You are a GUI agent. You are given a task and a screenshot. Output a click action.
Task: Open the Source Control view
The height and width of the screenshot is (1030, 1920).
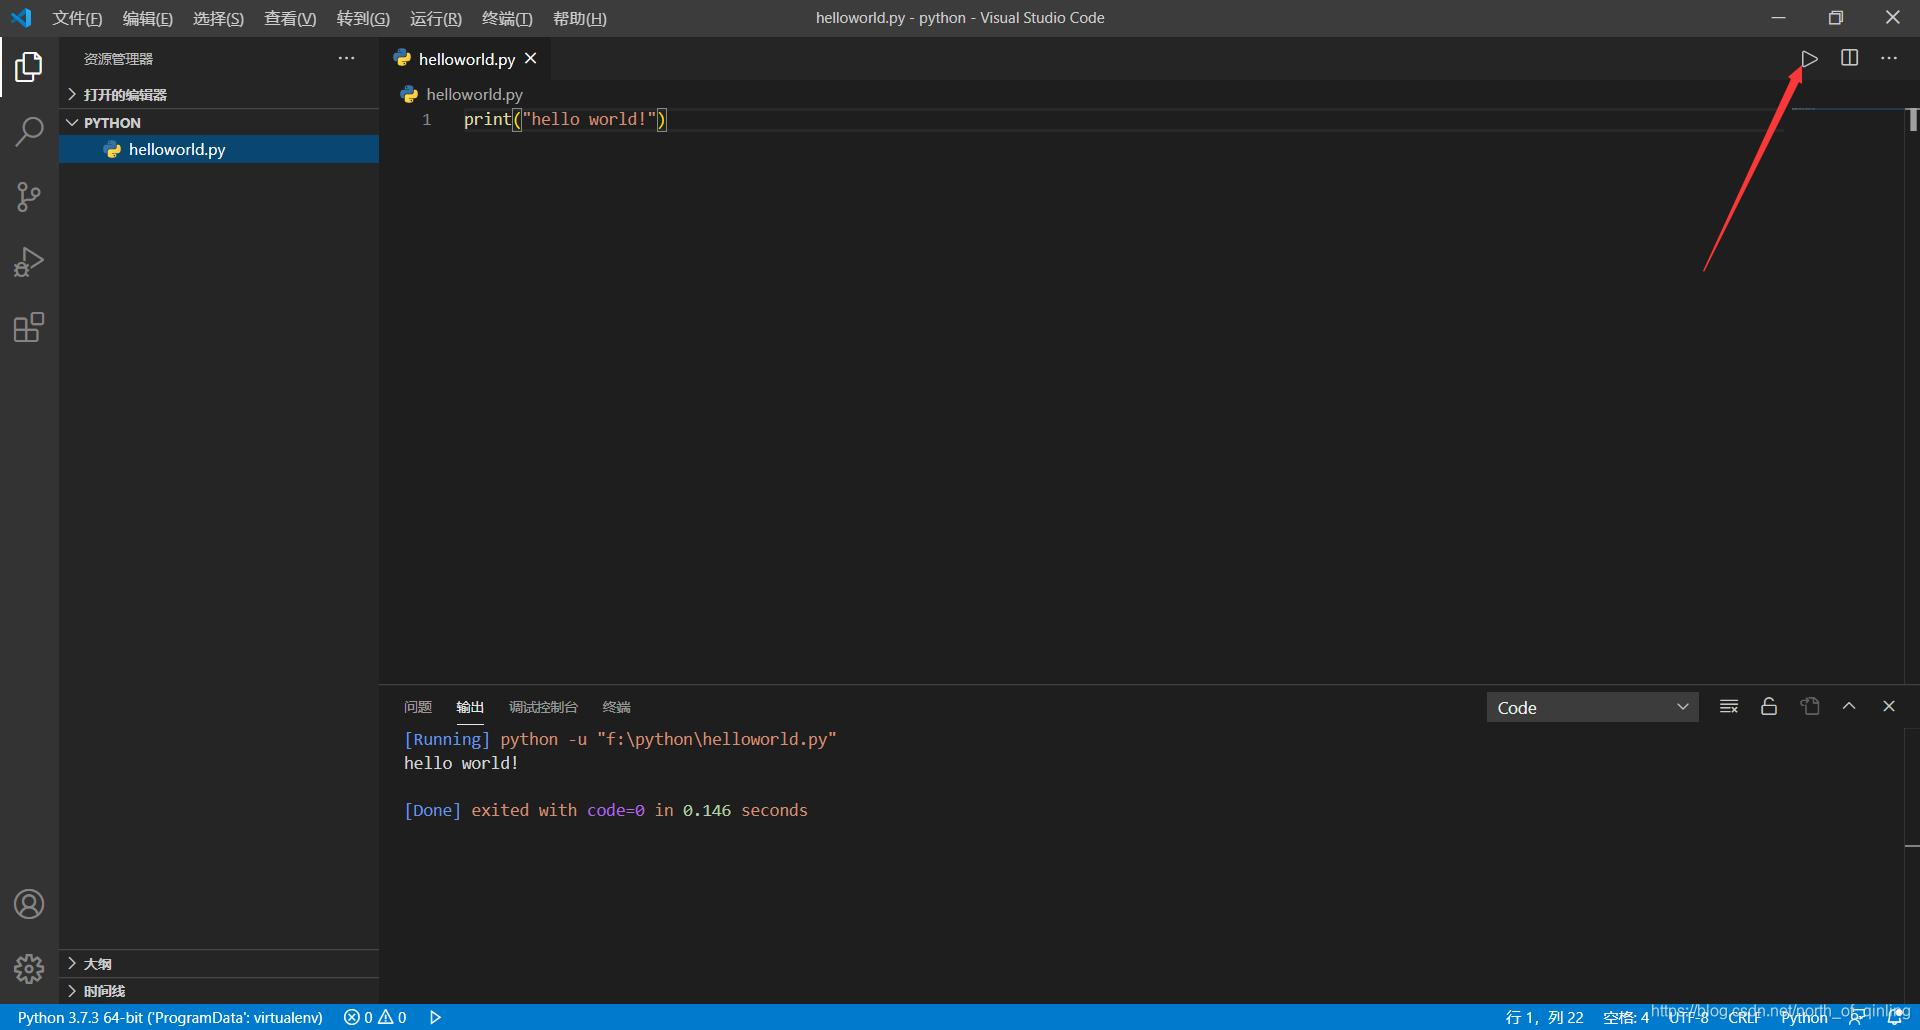coord(29,197)
